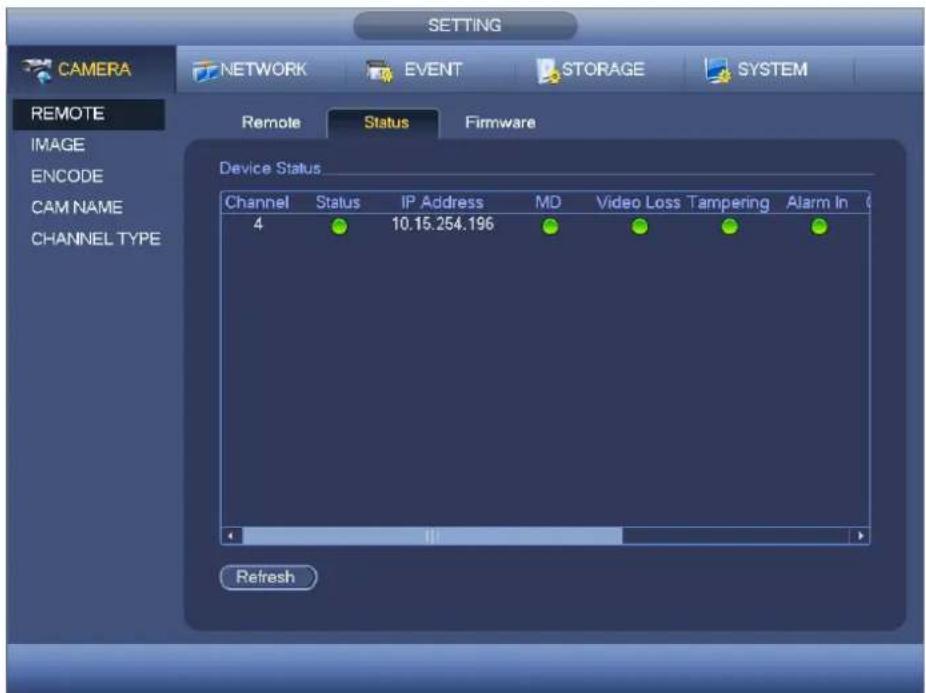926x693 pixels.
Task: Click the green MD indicator for channel 4
Action: [x=550, y=227]
